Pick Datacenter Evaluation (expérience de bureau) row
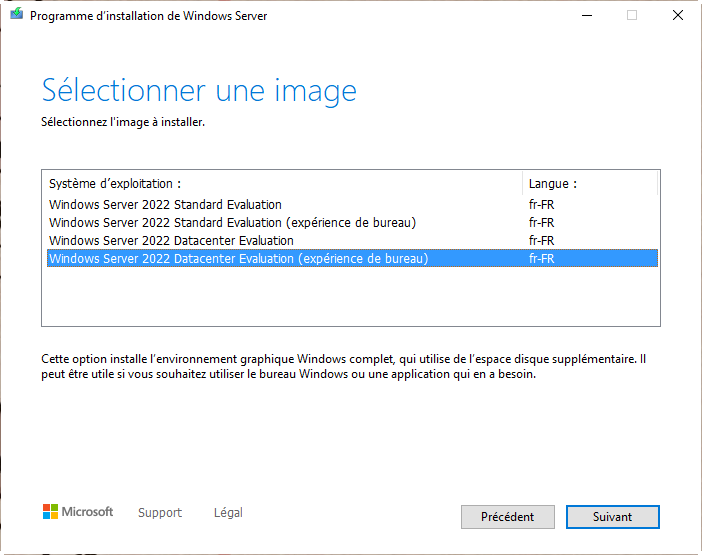 click(x=238, y=258)
